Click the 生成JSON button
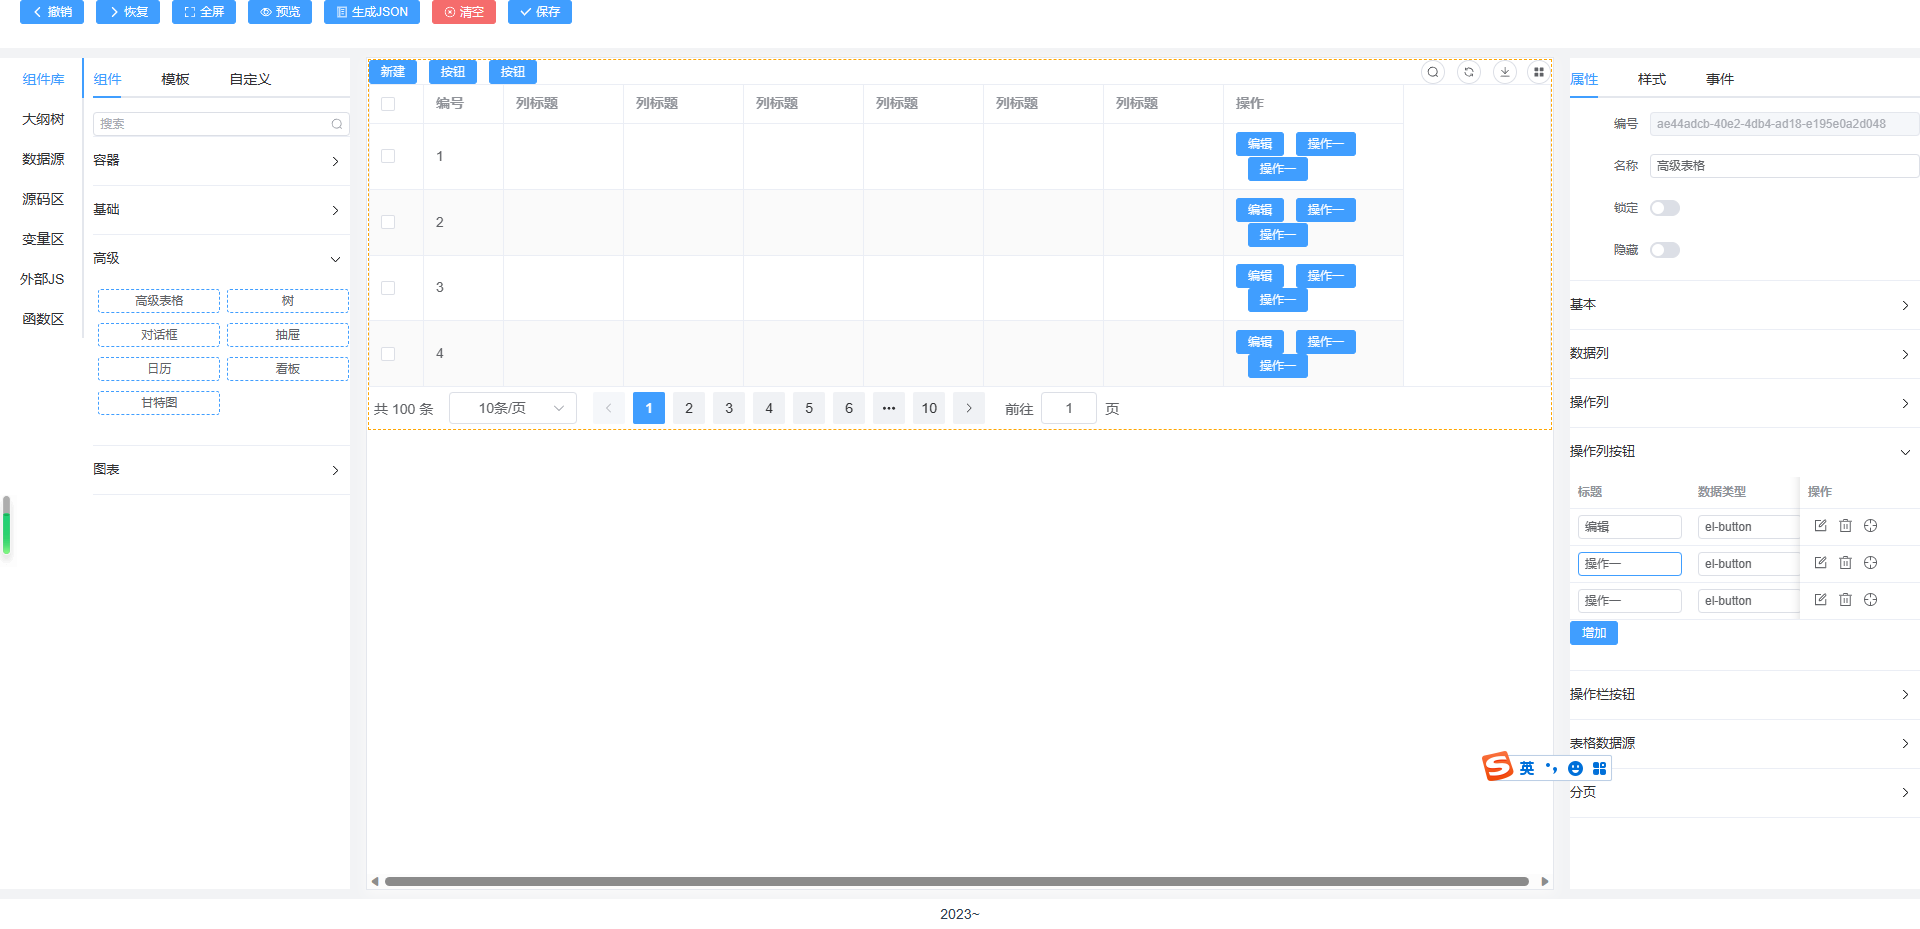This screenshot has height=929, width=1920. click(x=372, y=12)
